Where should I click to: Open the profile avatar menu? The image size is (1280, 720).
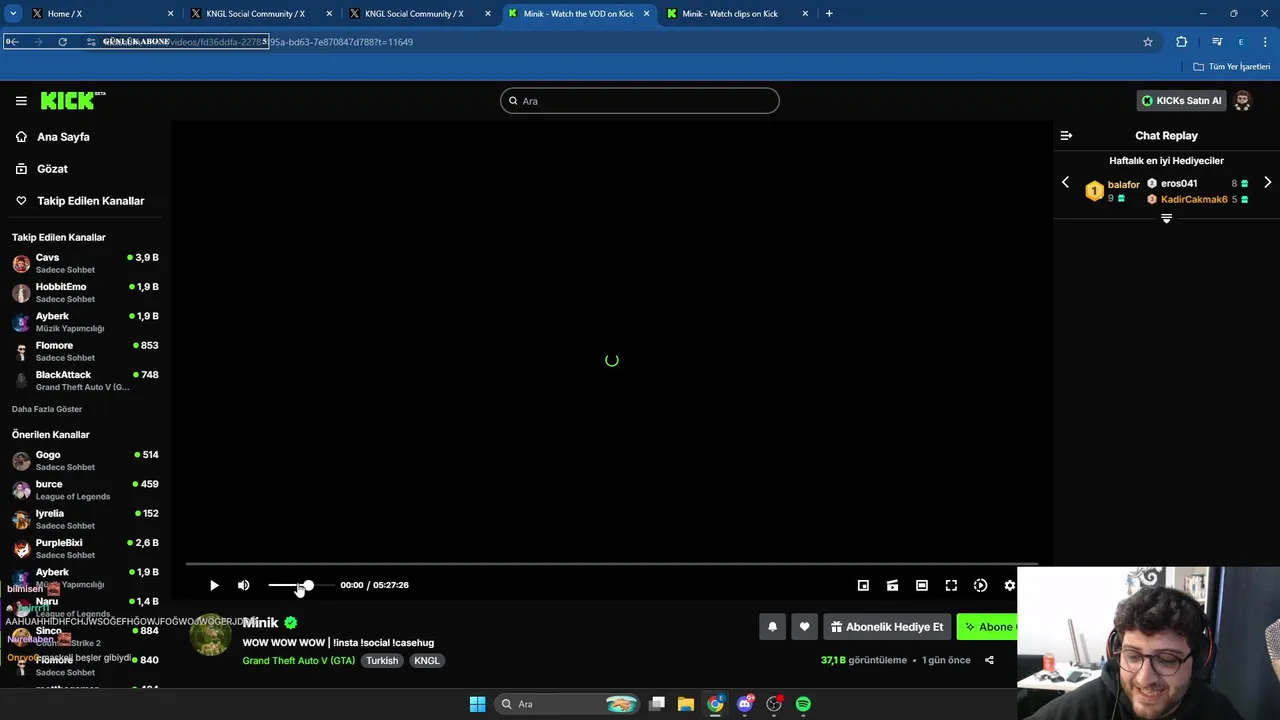[x=1242, y=101]
